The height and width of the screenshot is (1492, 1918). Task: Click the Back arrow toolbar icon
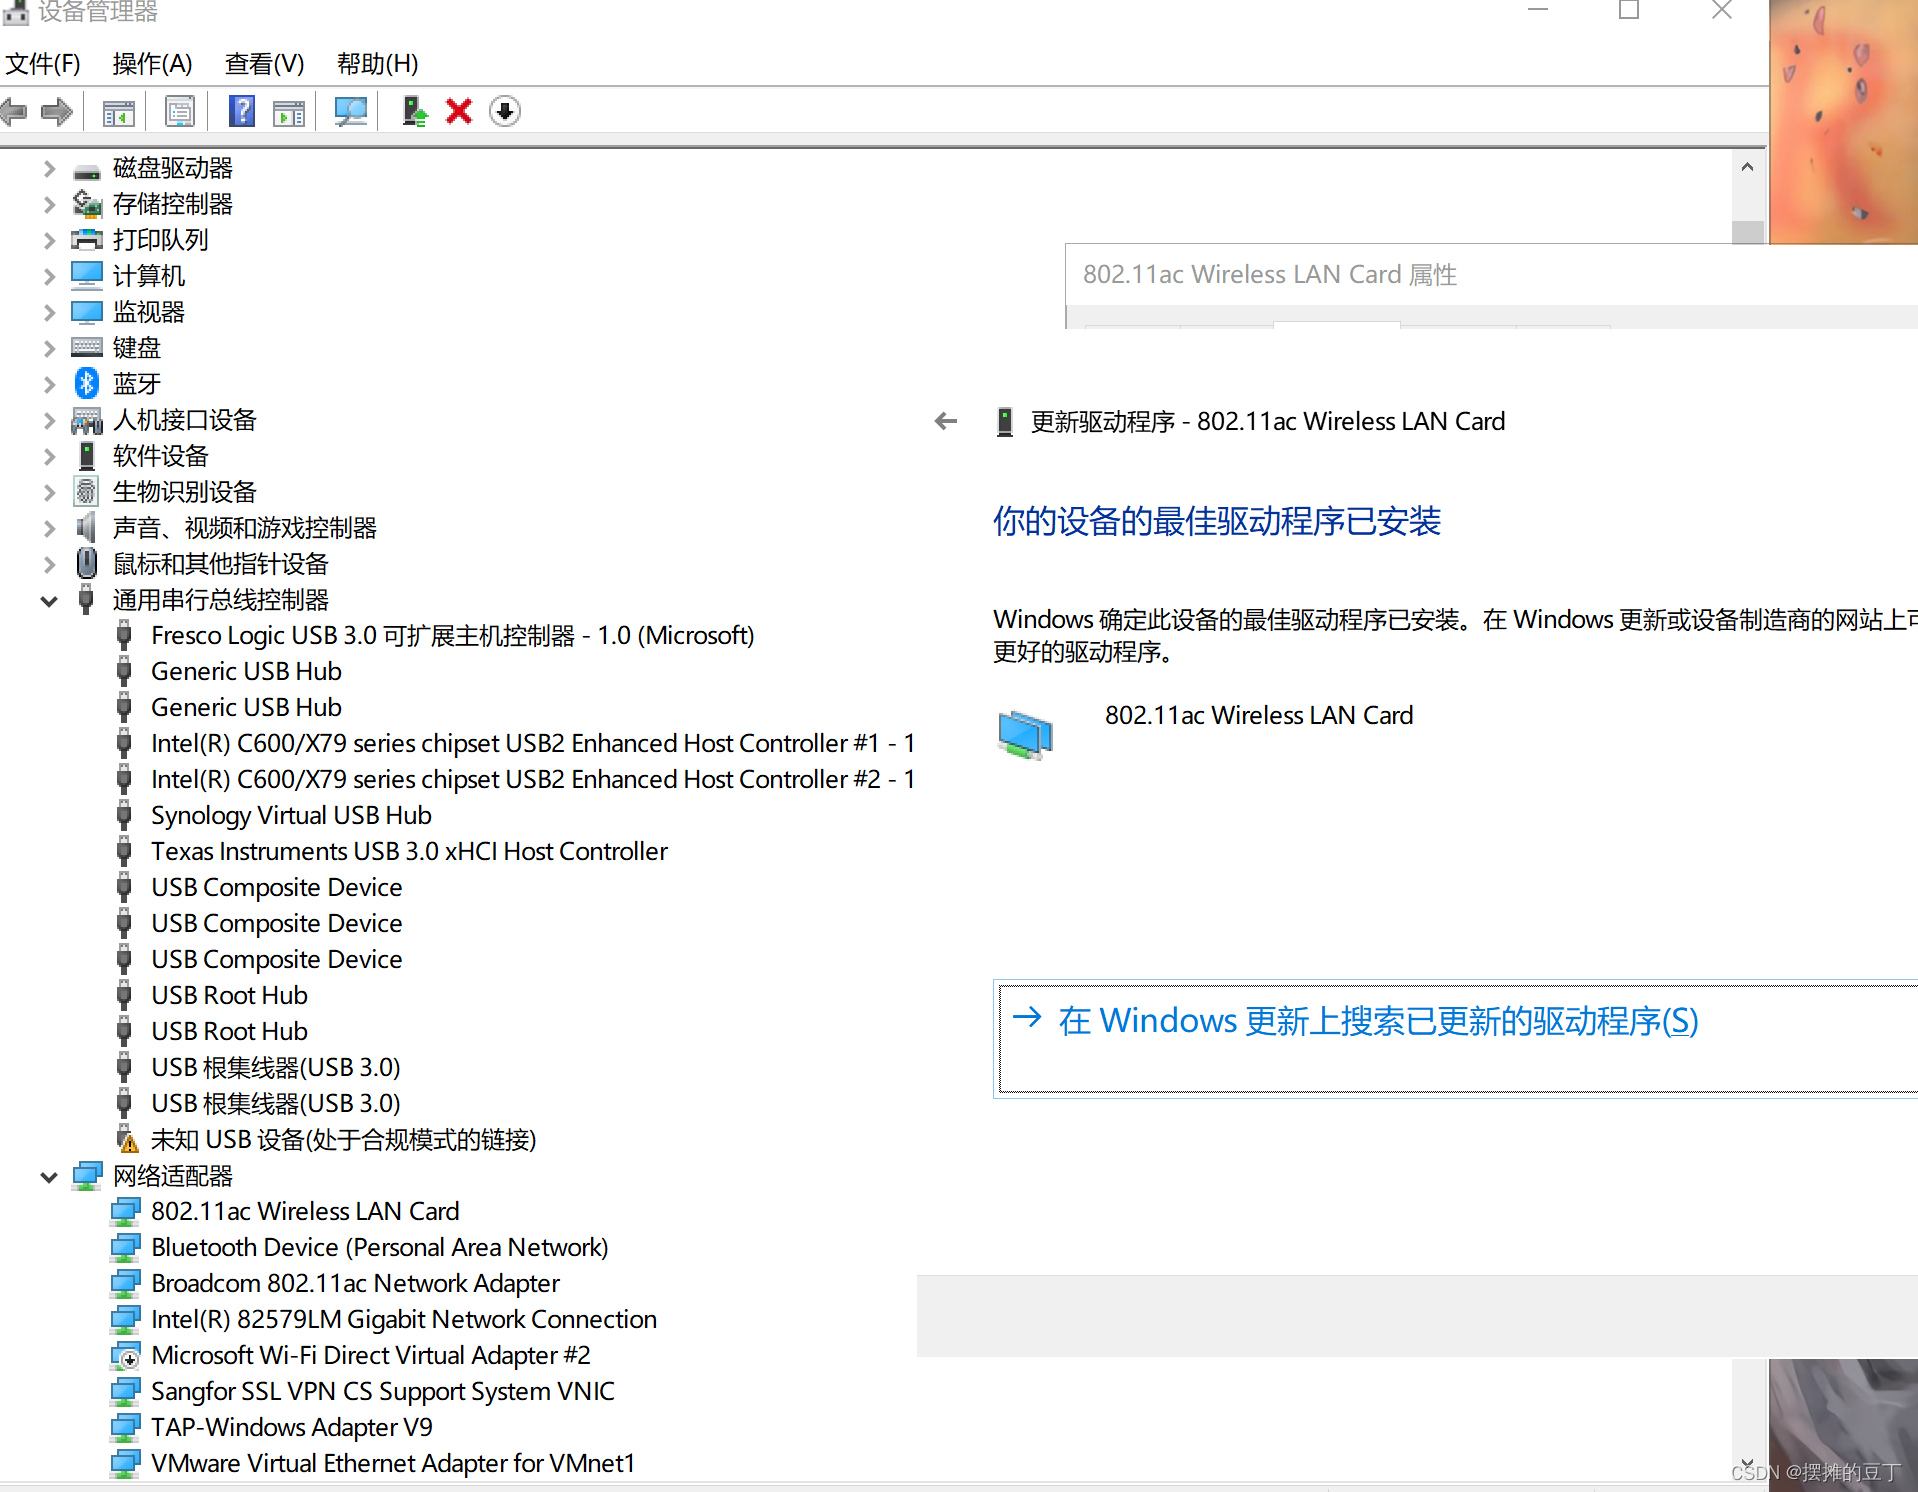(x=14, y=111)
